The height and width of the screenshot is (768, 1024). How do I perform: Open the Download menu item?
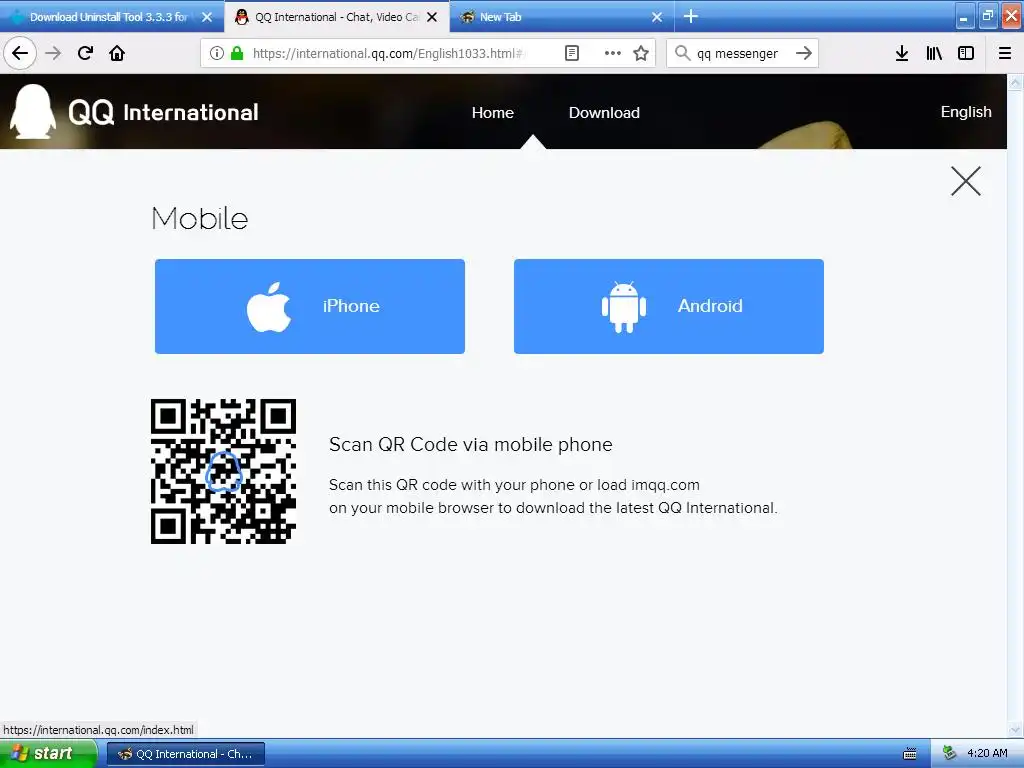click(x=604, y=112)
